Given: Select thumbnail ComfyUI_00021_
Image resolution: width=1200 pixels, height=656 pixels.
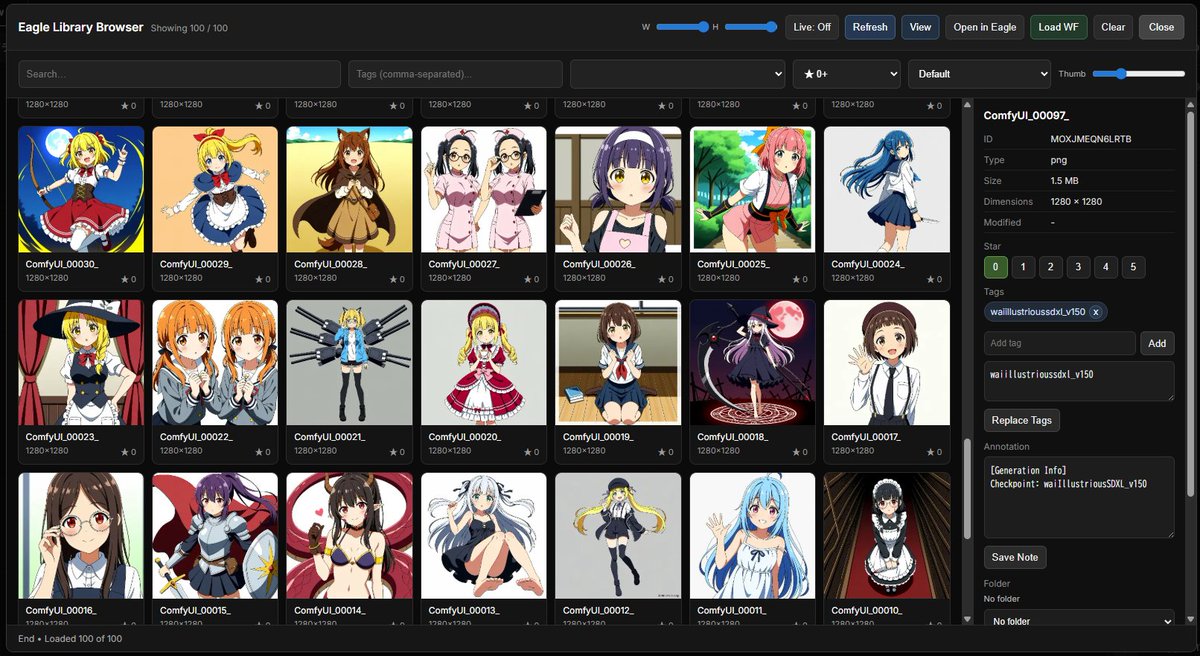Looking at the screenshot, I should coord(349,363).
